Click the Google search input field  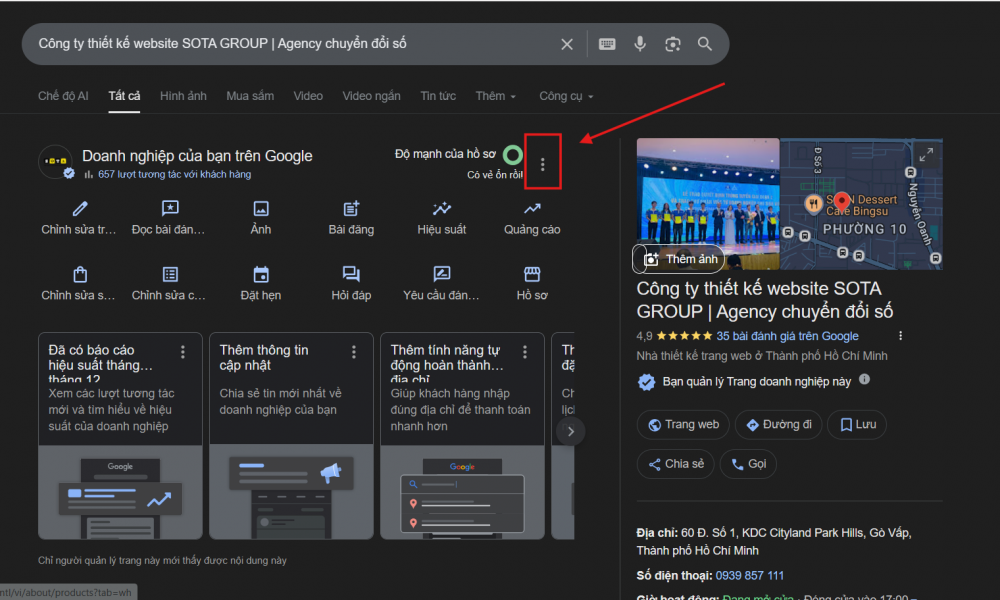click(x=290, y=44)
